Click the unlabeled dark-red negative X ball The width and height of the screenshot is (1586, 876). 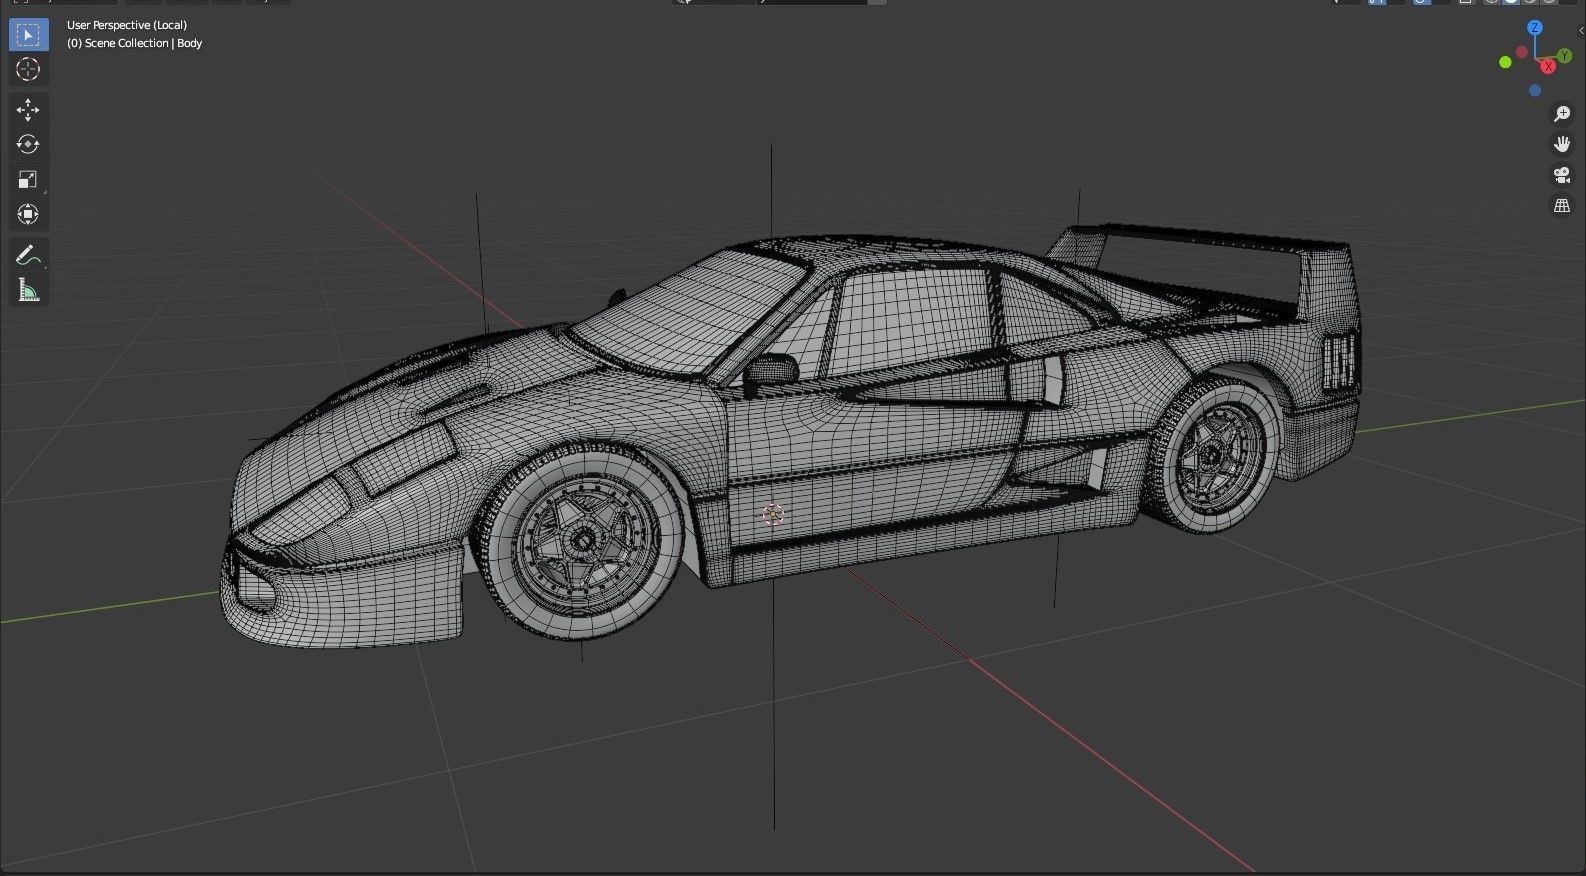(x=1522, y=52)
